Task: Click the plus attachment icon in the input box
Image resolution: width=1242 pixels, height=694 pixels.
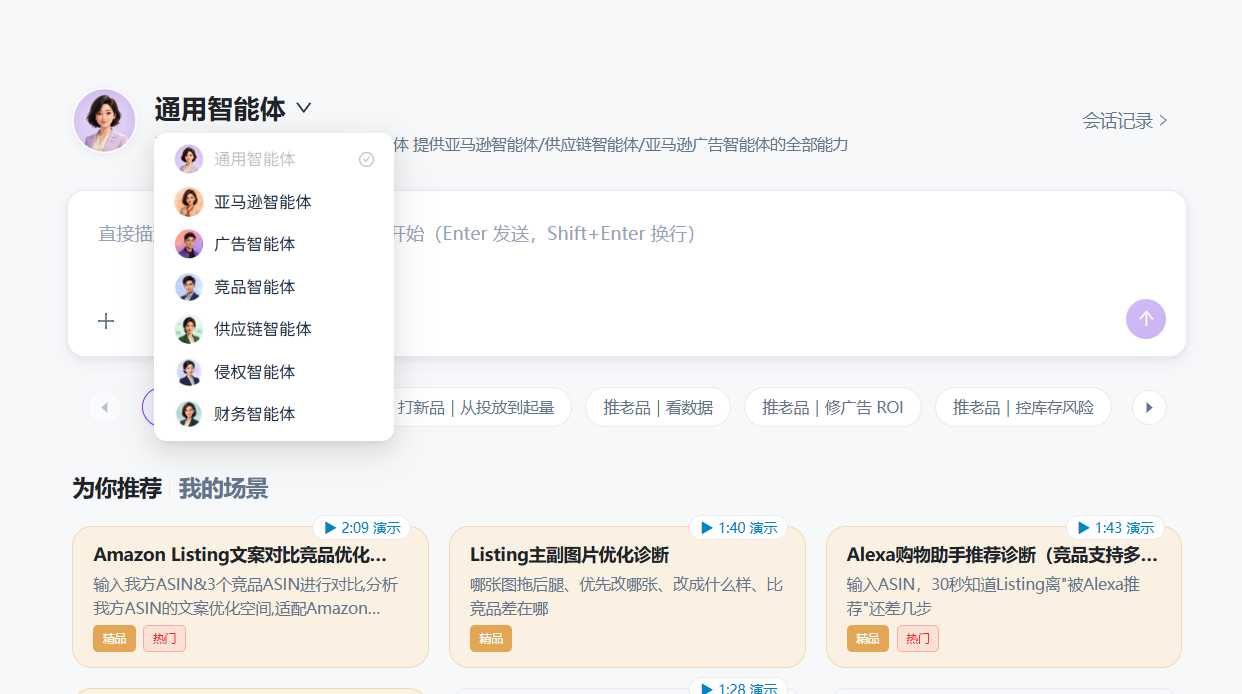Action: tap(106, 321)
